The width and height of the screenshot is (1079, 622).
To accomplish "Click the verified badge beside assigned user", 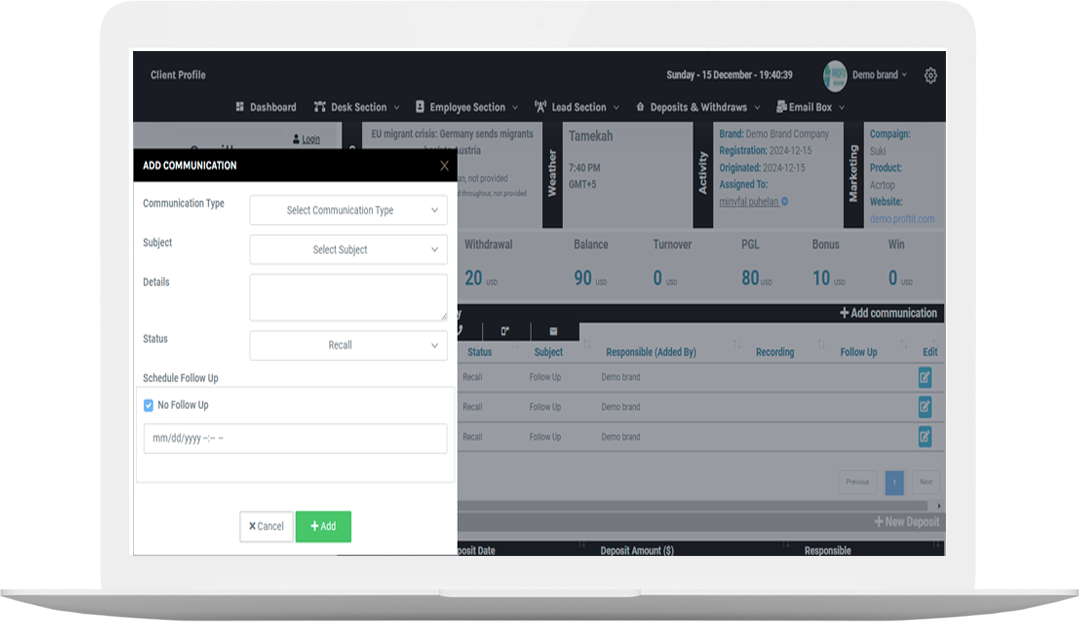I will [x=784, y=202].
